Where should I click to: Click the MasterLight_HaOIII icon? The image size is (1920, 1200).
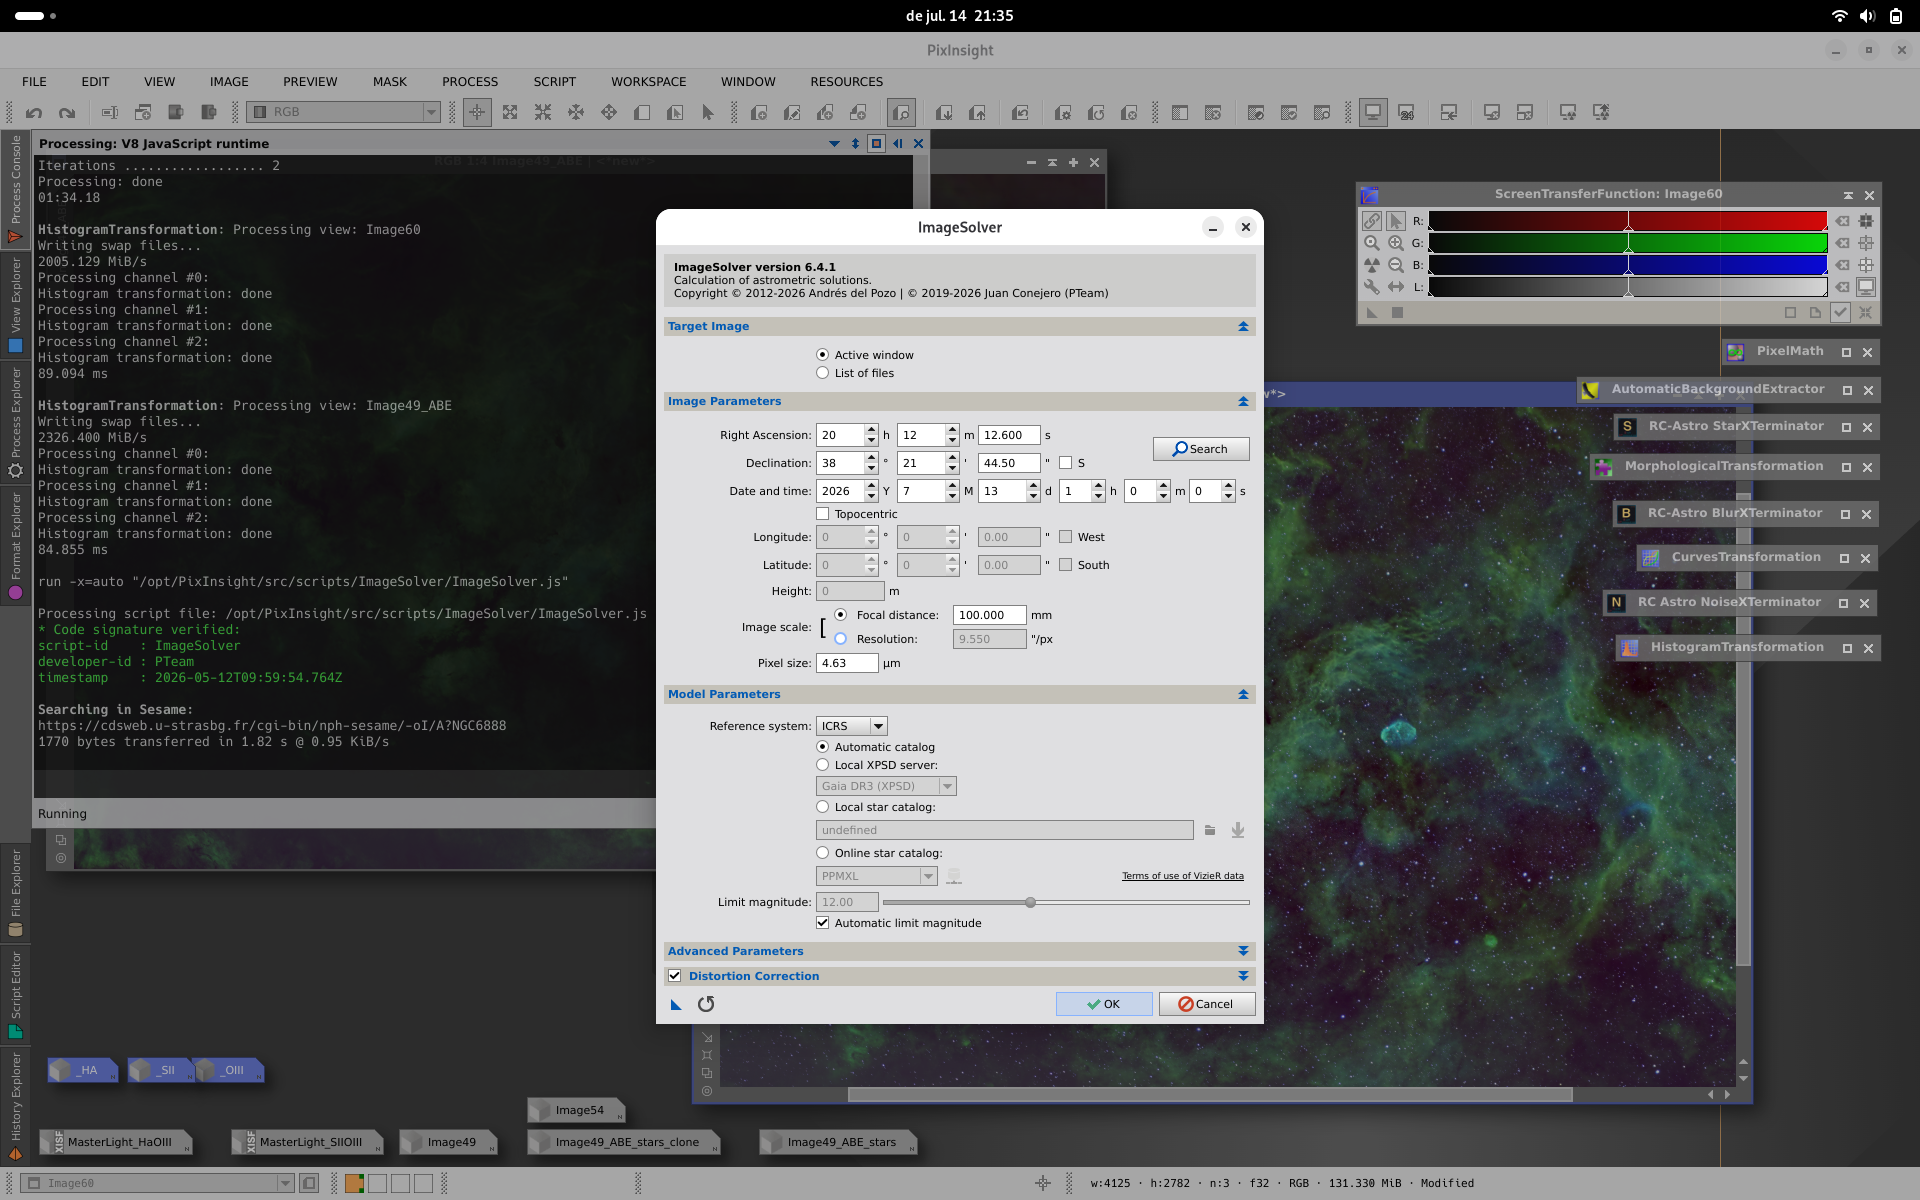point(116,1142)
